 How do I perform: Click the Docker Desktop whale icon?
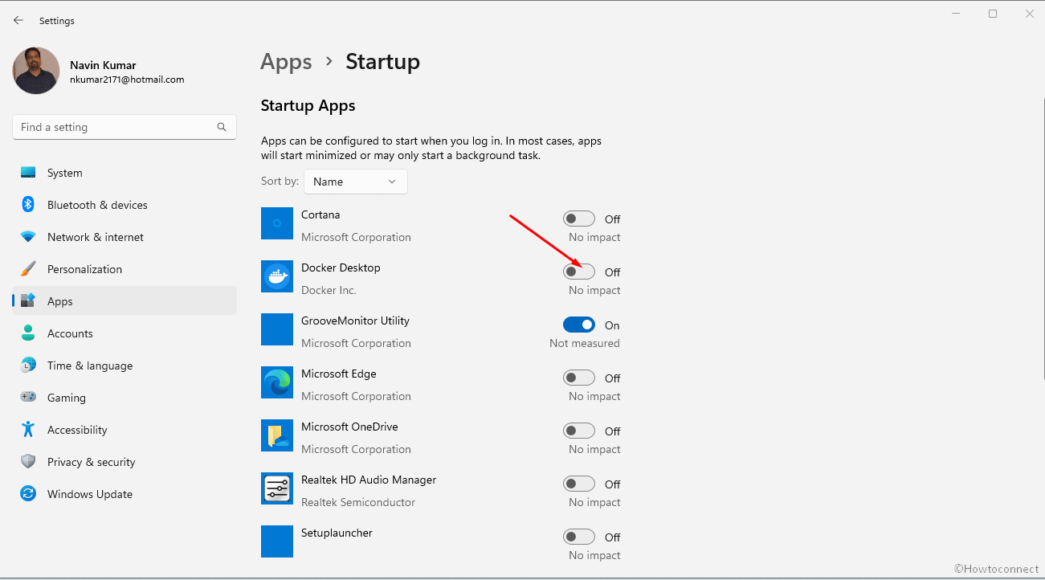[277, 276]
